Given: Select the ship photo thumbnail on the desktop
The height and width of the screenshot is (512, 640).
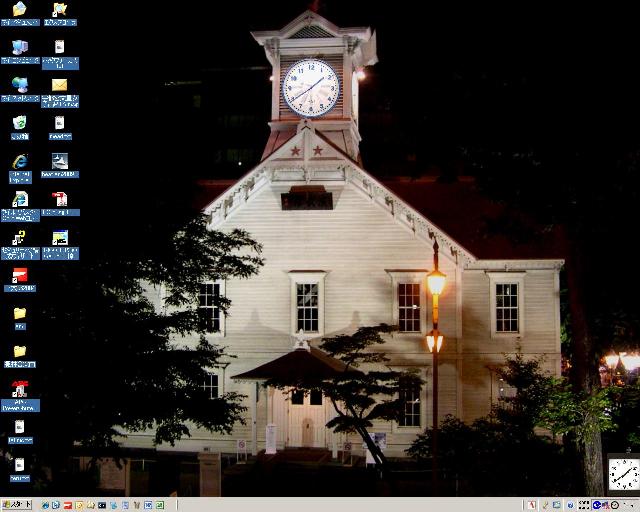Looking at the screenshot, I should click(x=60, y=161).
